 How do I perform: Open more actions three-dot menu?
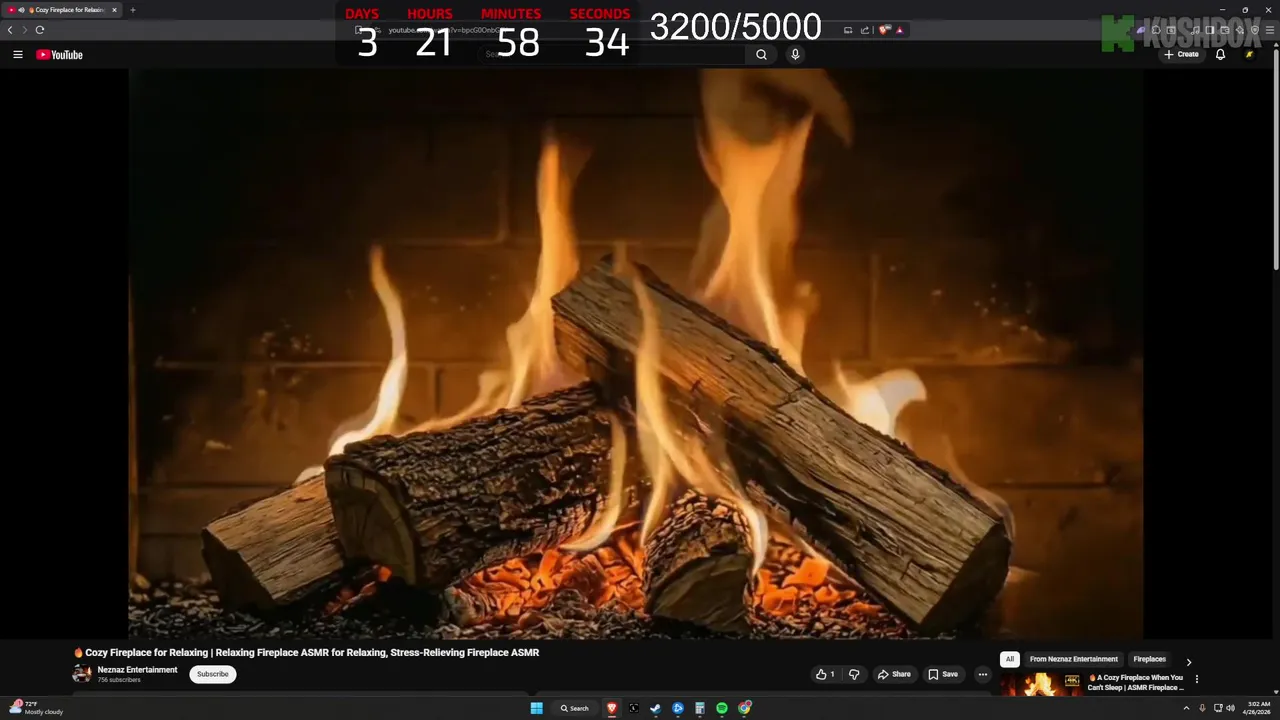pos(982,674)
